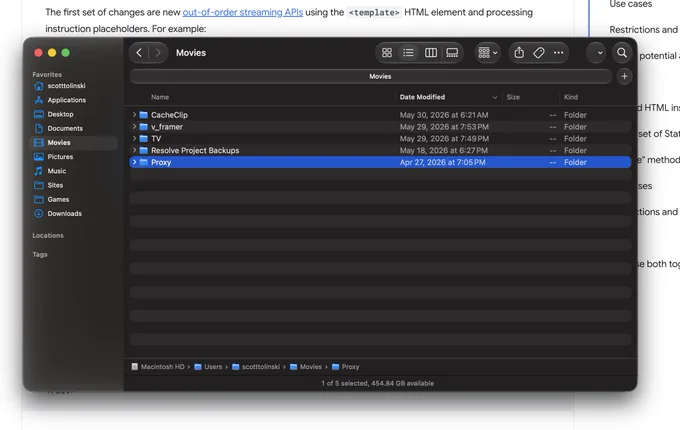Click date May 30, 2026 at 6:21 AM

(444, 115)
